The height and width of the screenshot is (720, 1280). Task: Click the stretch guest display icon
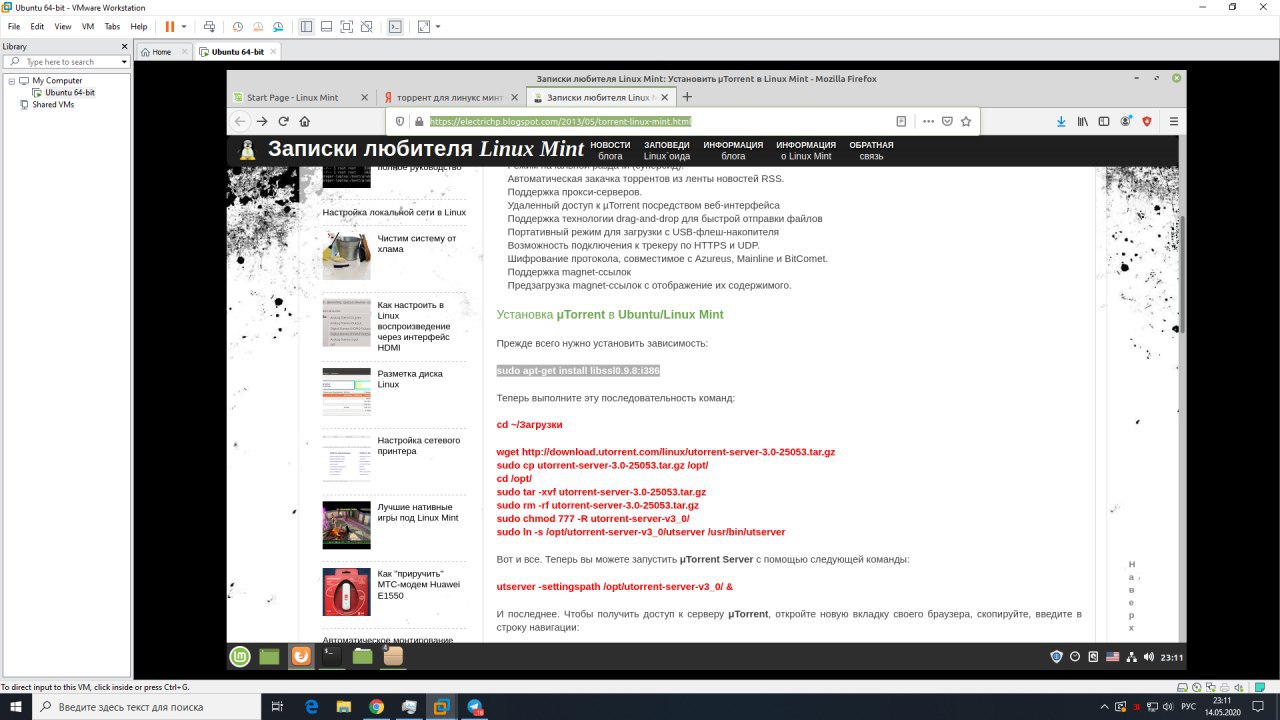424,26
